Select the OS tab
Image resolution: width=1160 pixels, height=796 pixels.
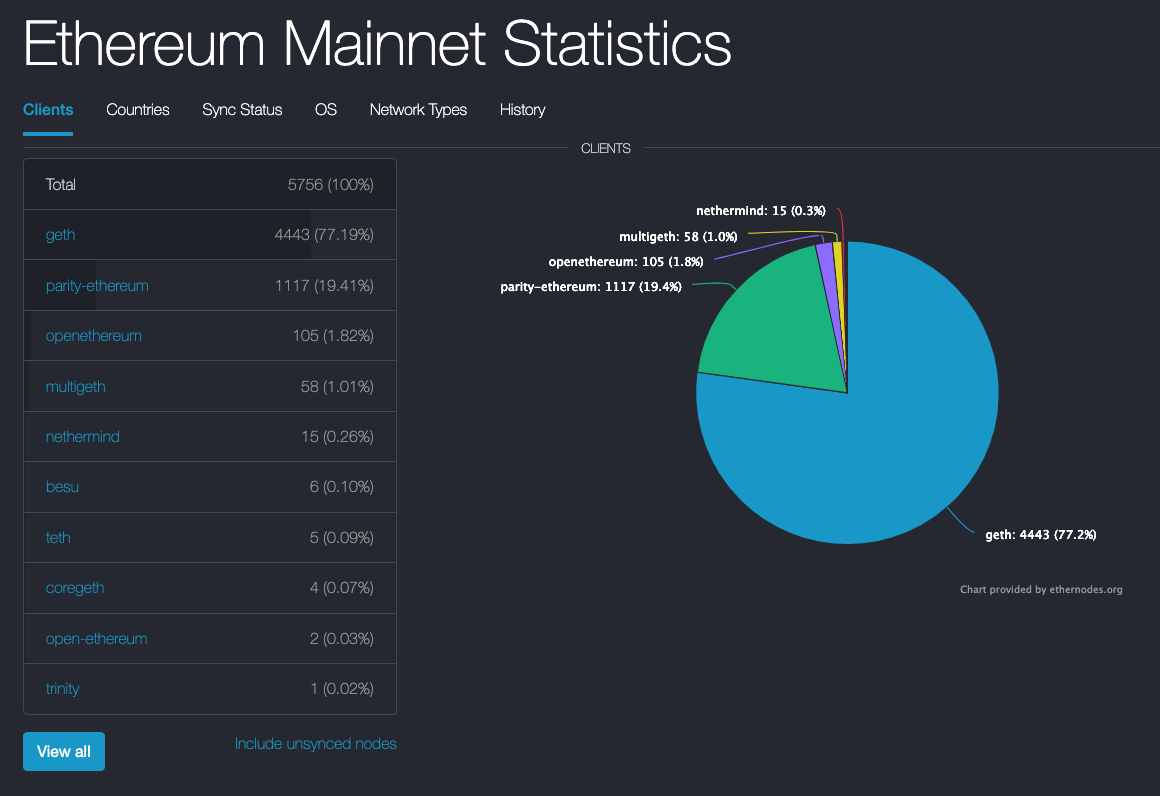326,109
